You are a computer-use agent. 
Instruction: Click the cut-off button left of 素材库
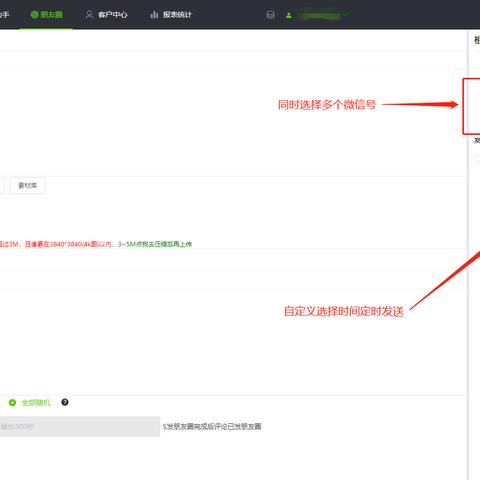[2, 185]
